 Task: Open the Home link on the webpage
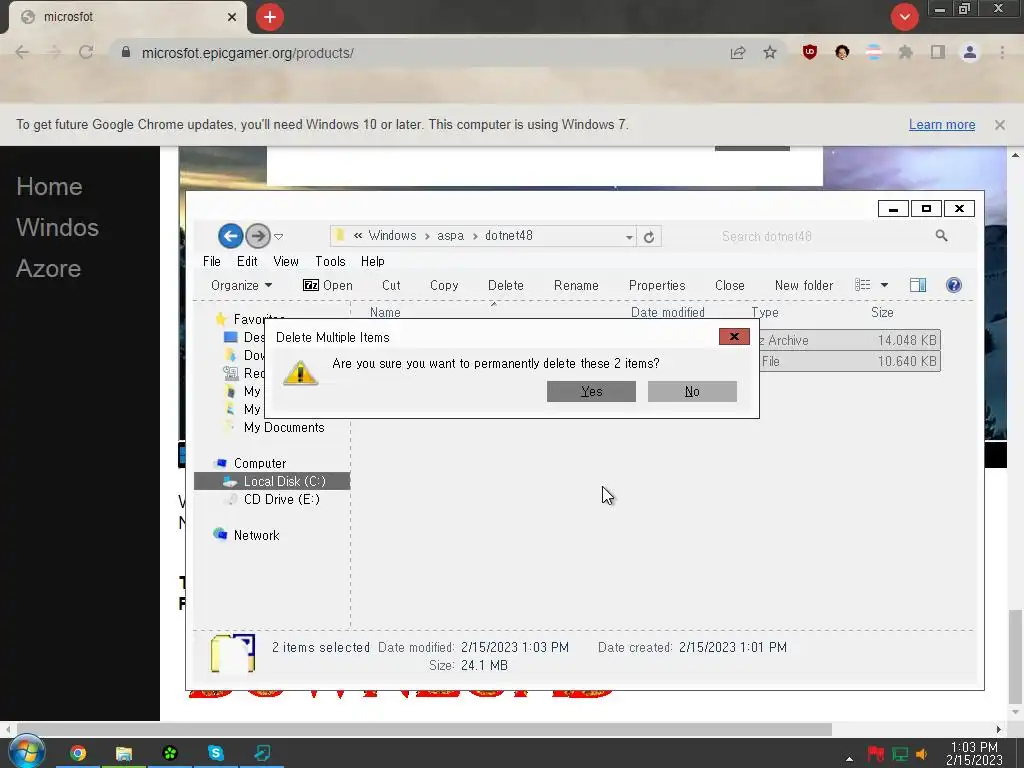click(x=50, y=187)
